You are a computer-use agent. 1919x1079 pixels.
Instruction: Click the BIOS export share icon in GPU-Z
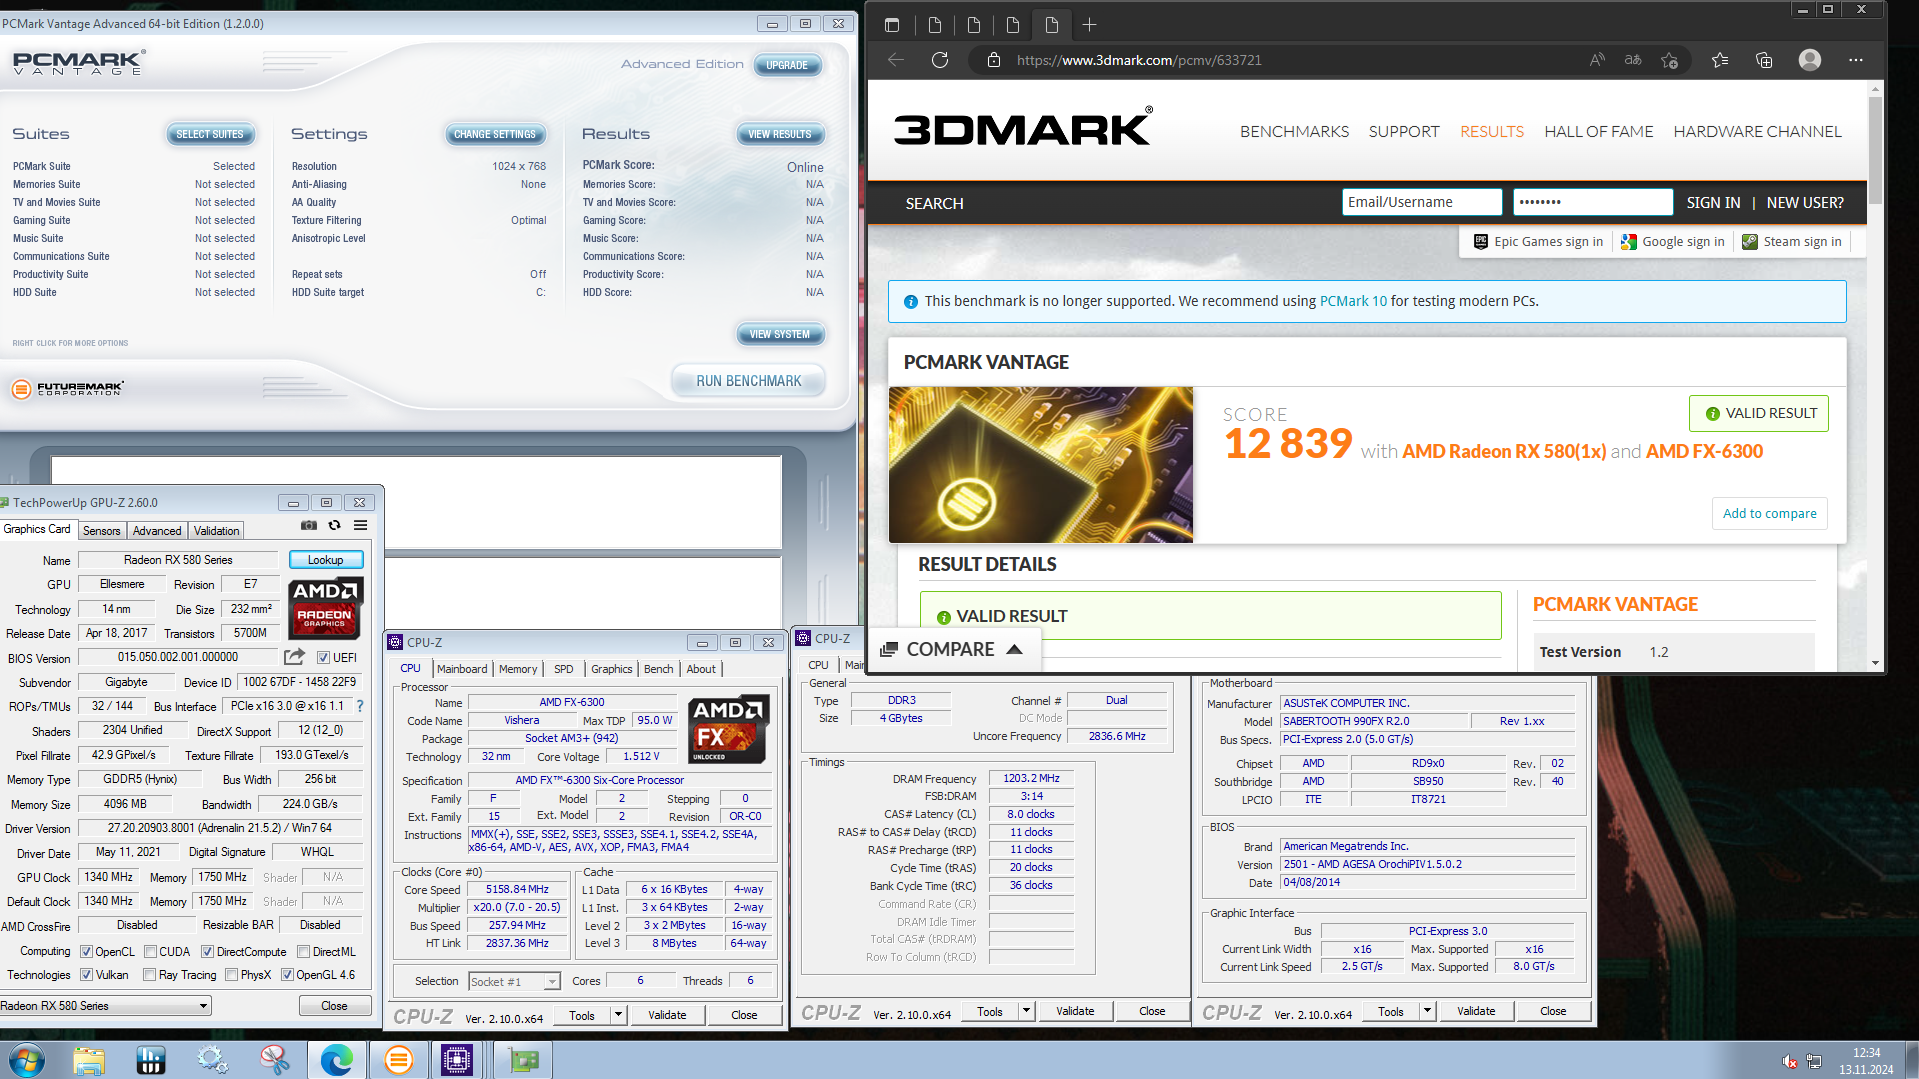click(294, 657)
